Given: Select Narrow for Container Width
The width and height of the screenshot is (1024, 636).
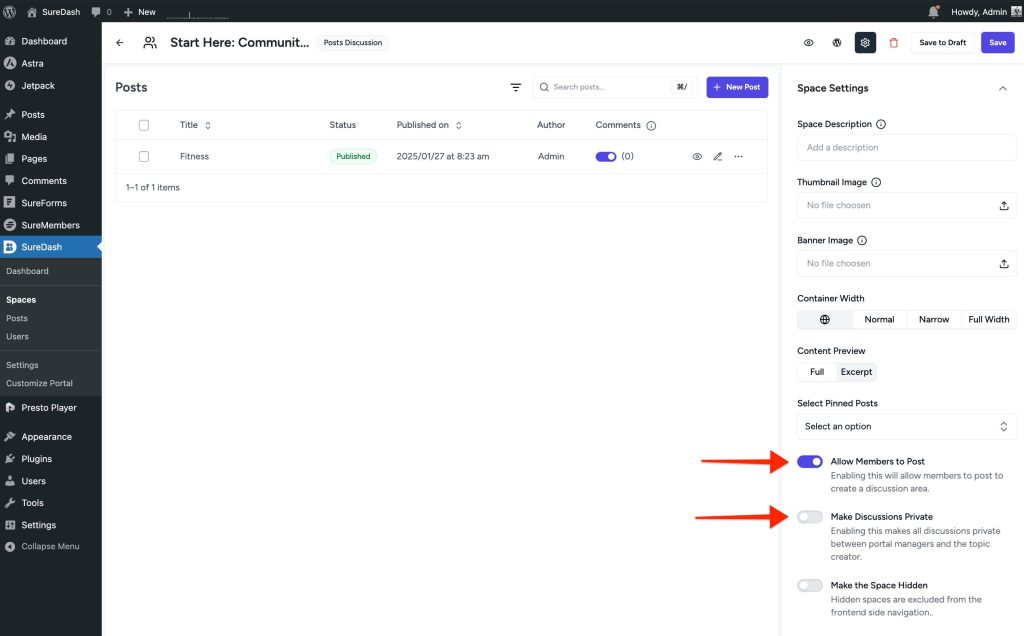Looking at the screenshot, I should [933, 318].
